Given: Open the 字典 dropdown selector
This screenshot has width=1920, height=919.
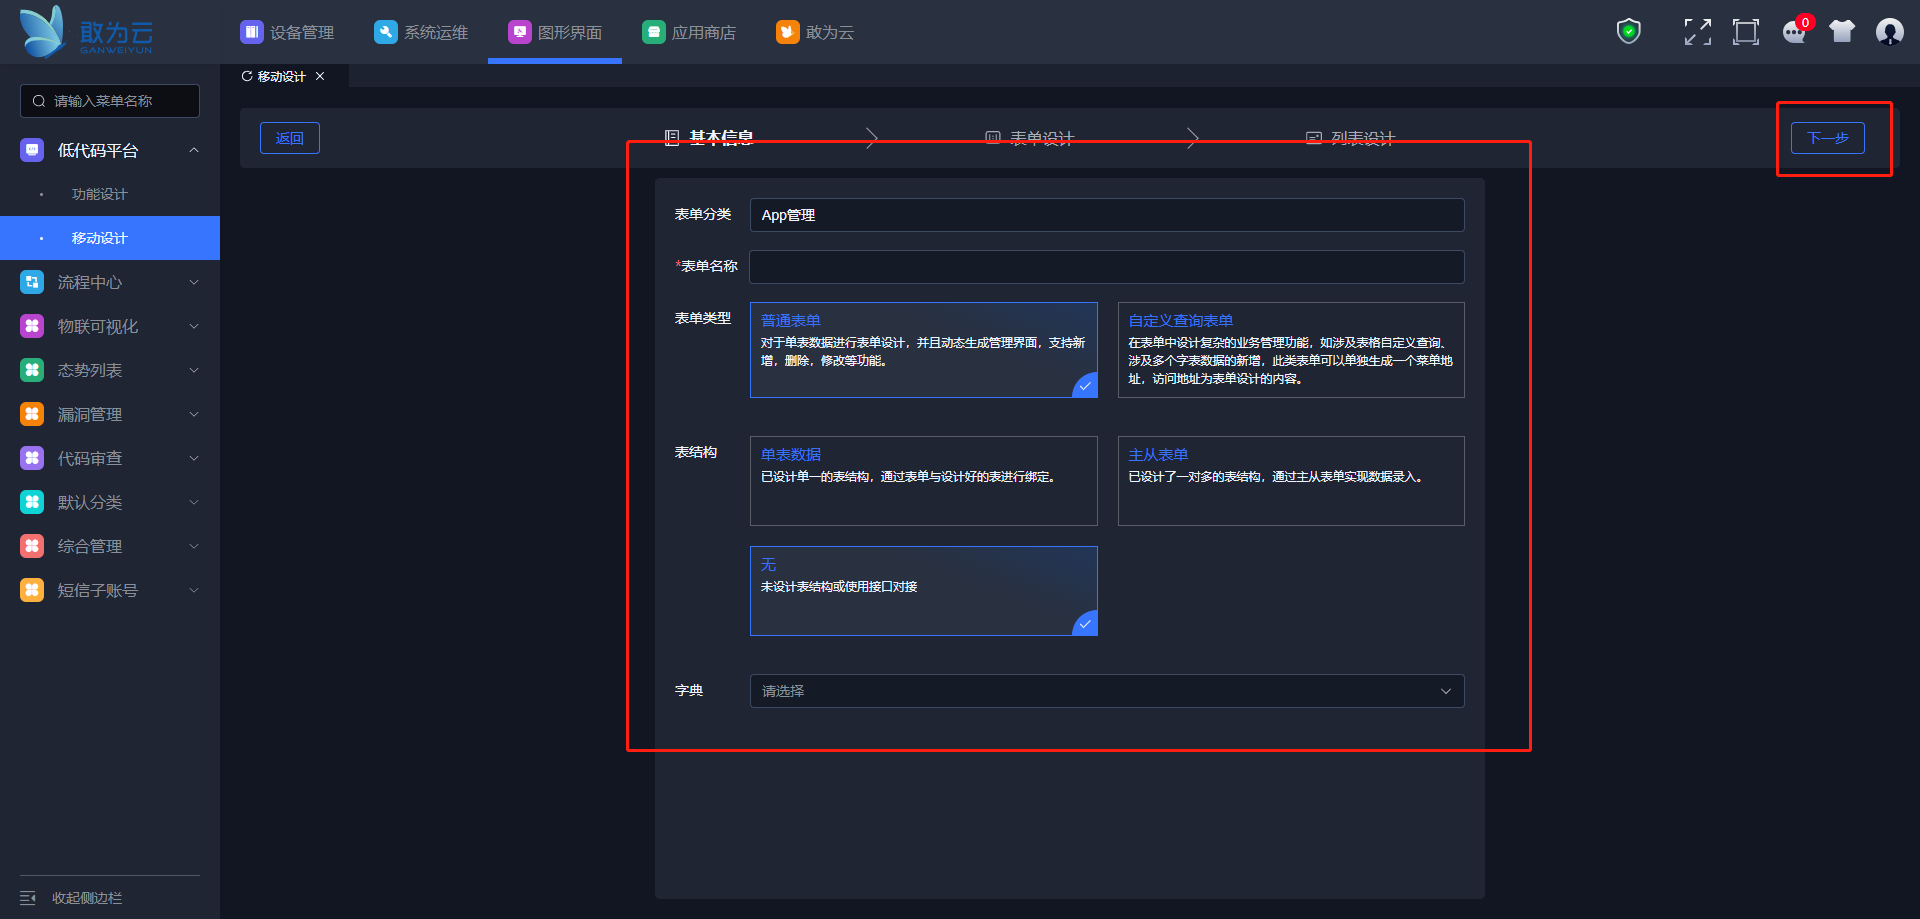Looking at the screenshot, I should (x=1106, y=691).
